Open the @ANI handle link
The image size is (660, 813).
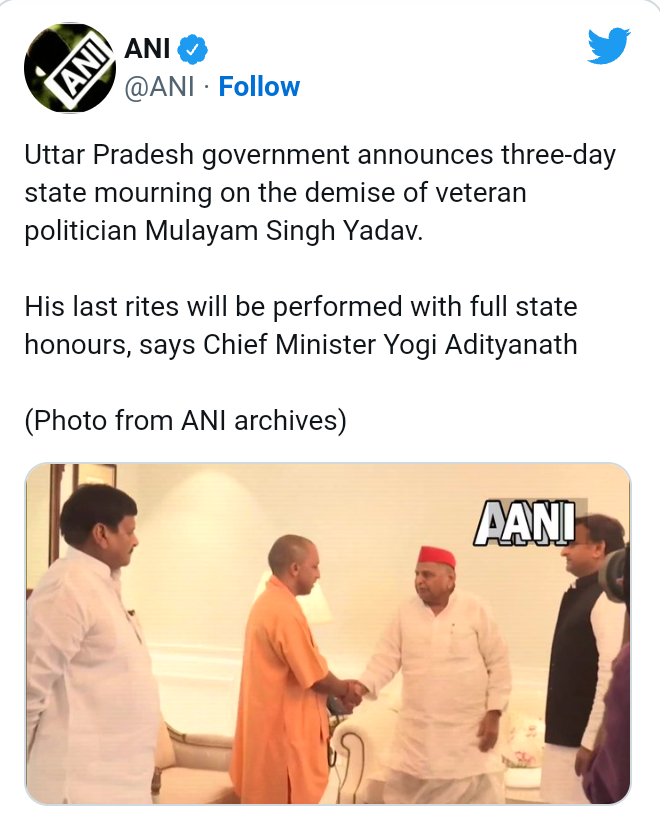pyautogui.click(x=159, y=87)
